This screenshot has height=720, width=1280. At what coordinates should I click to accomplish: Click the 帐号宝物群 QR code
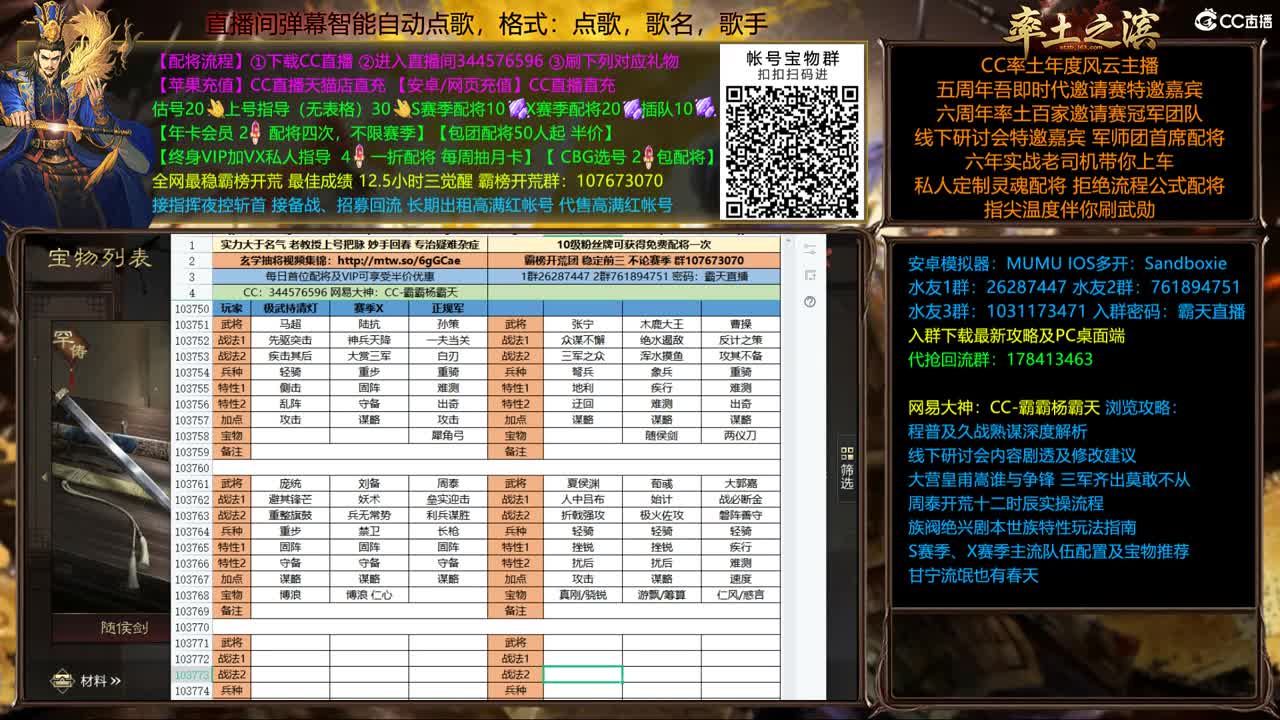click(792, 150)
